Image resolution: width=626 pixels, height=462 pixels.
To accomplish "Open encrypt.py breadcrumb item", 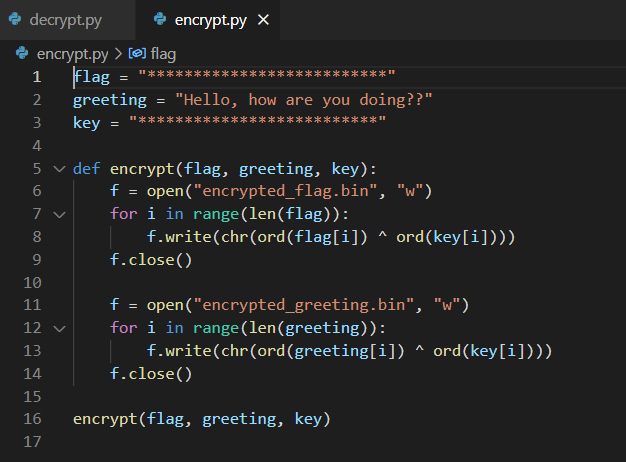I will (72, 54).
